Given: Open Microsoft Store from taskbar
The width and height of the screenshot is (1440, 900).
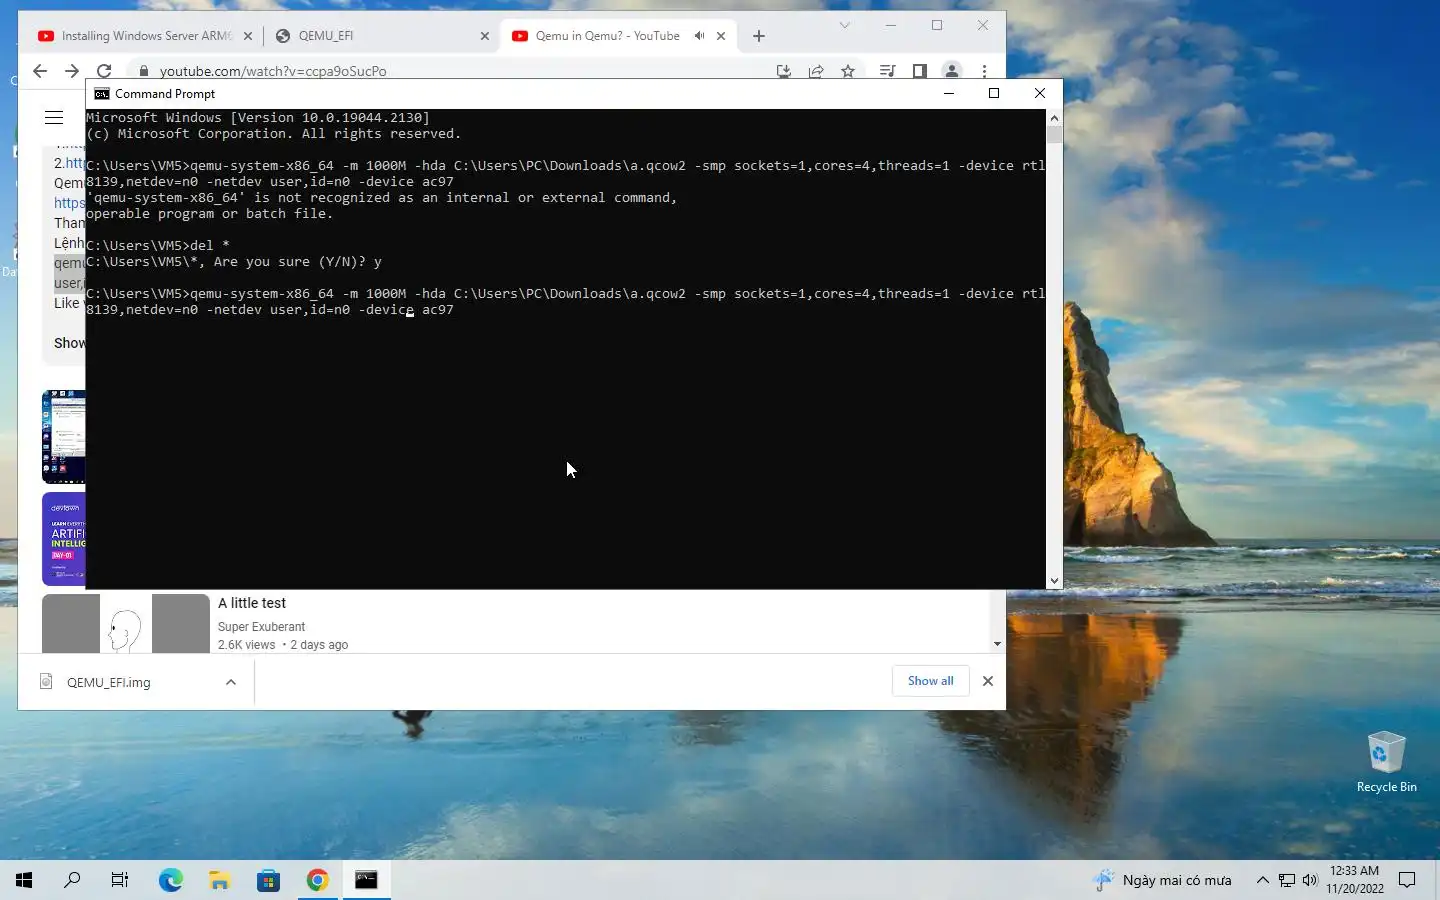Looking at the screenshot, I should click(268, 880).
